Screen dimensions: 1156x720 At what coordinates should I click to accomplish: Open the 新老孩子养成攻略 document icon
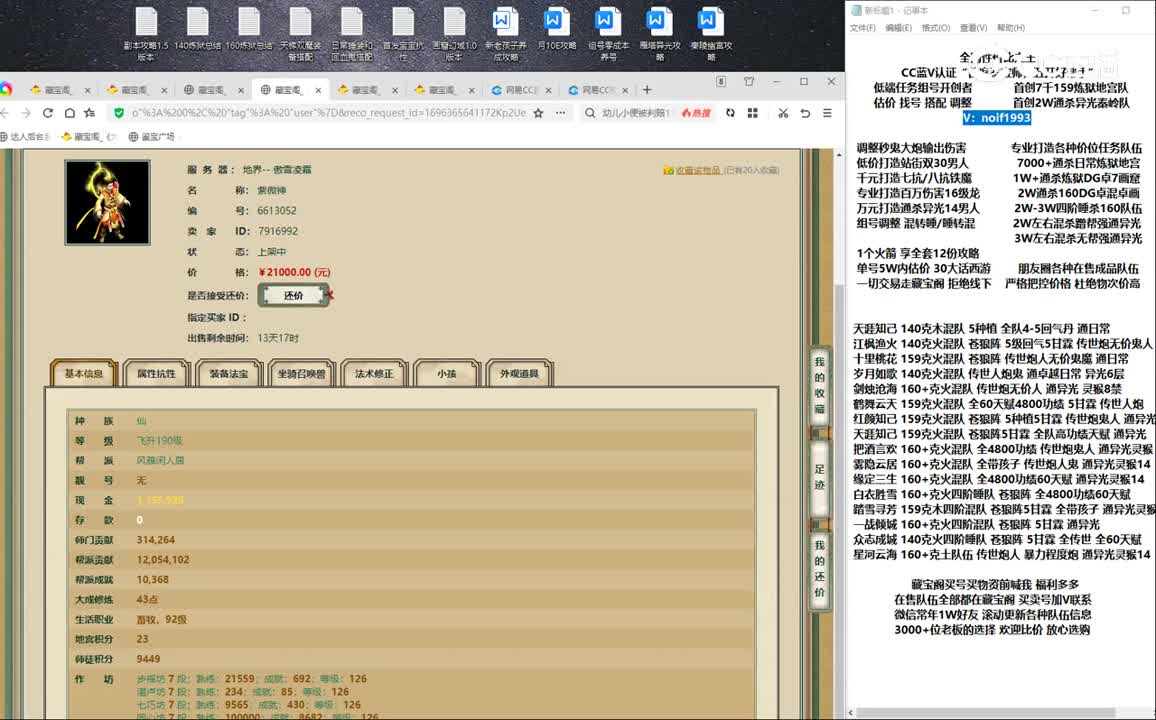506,34
